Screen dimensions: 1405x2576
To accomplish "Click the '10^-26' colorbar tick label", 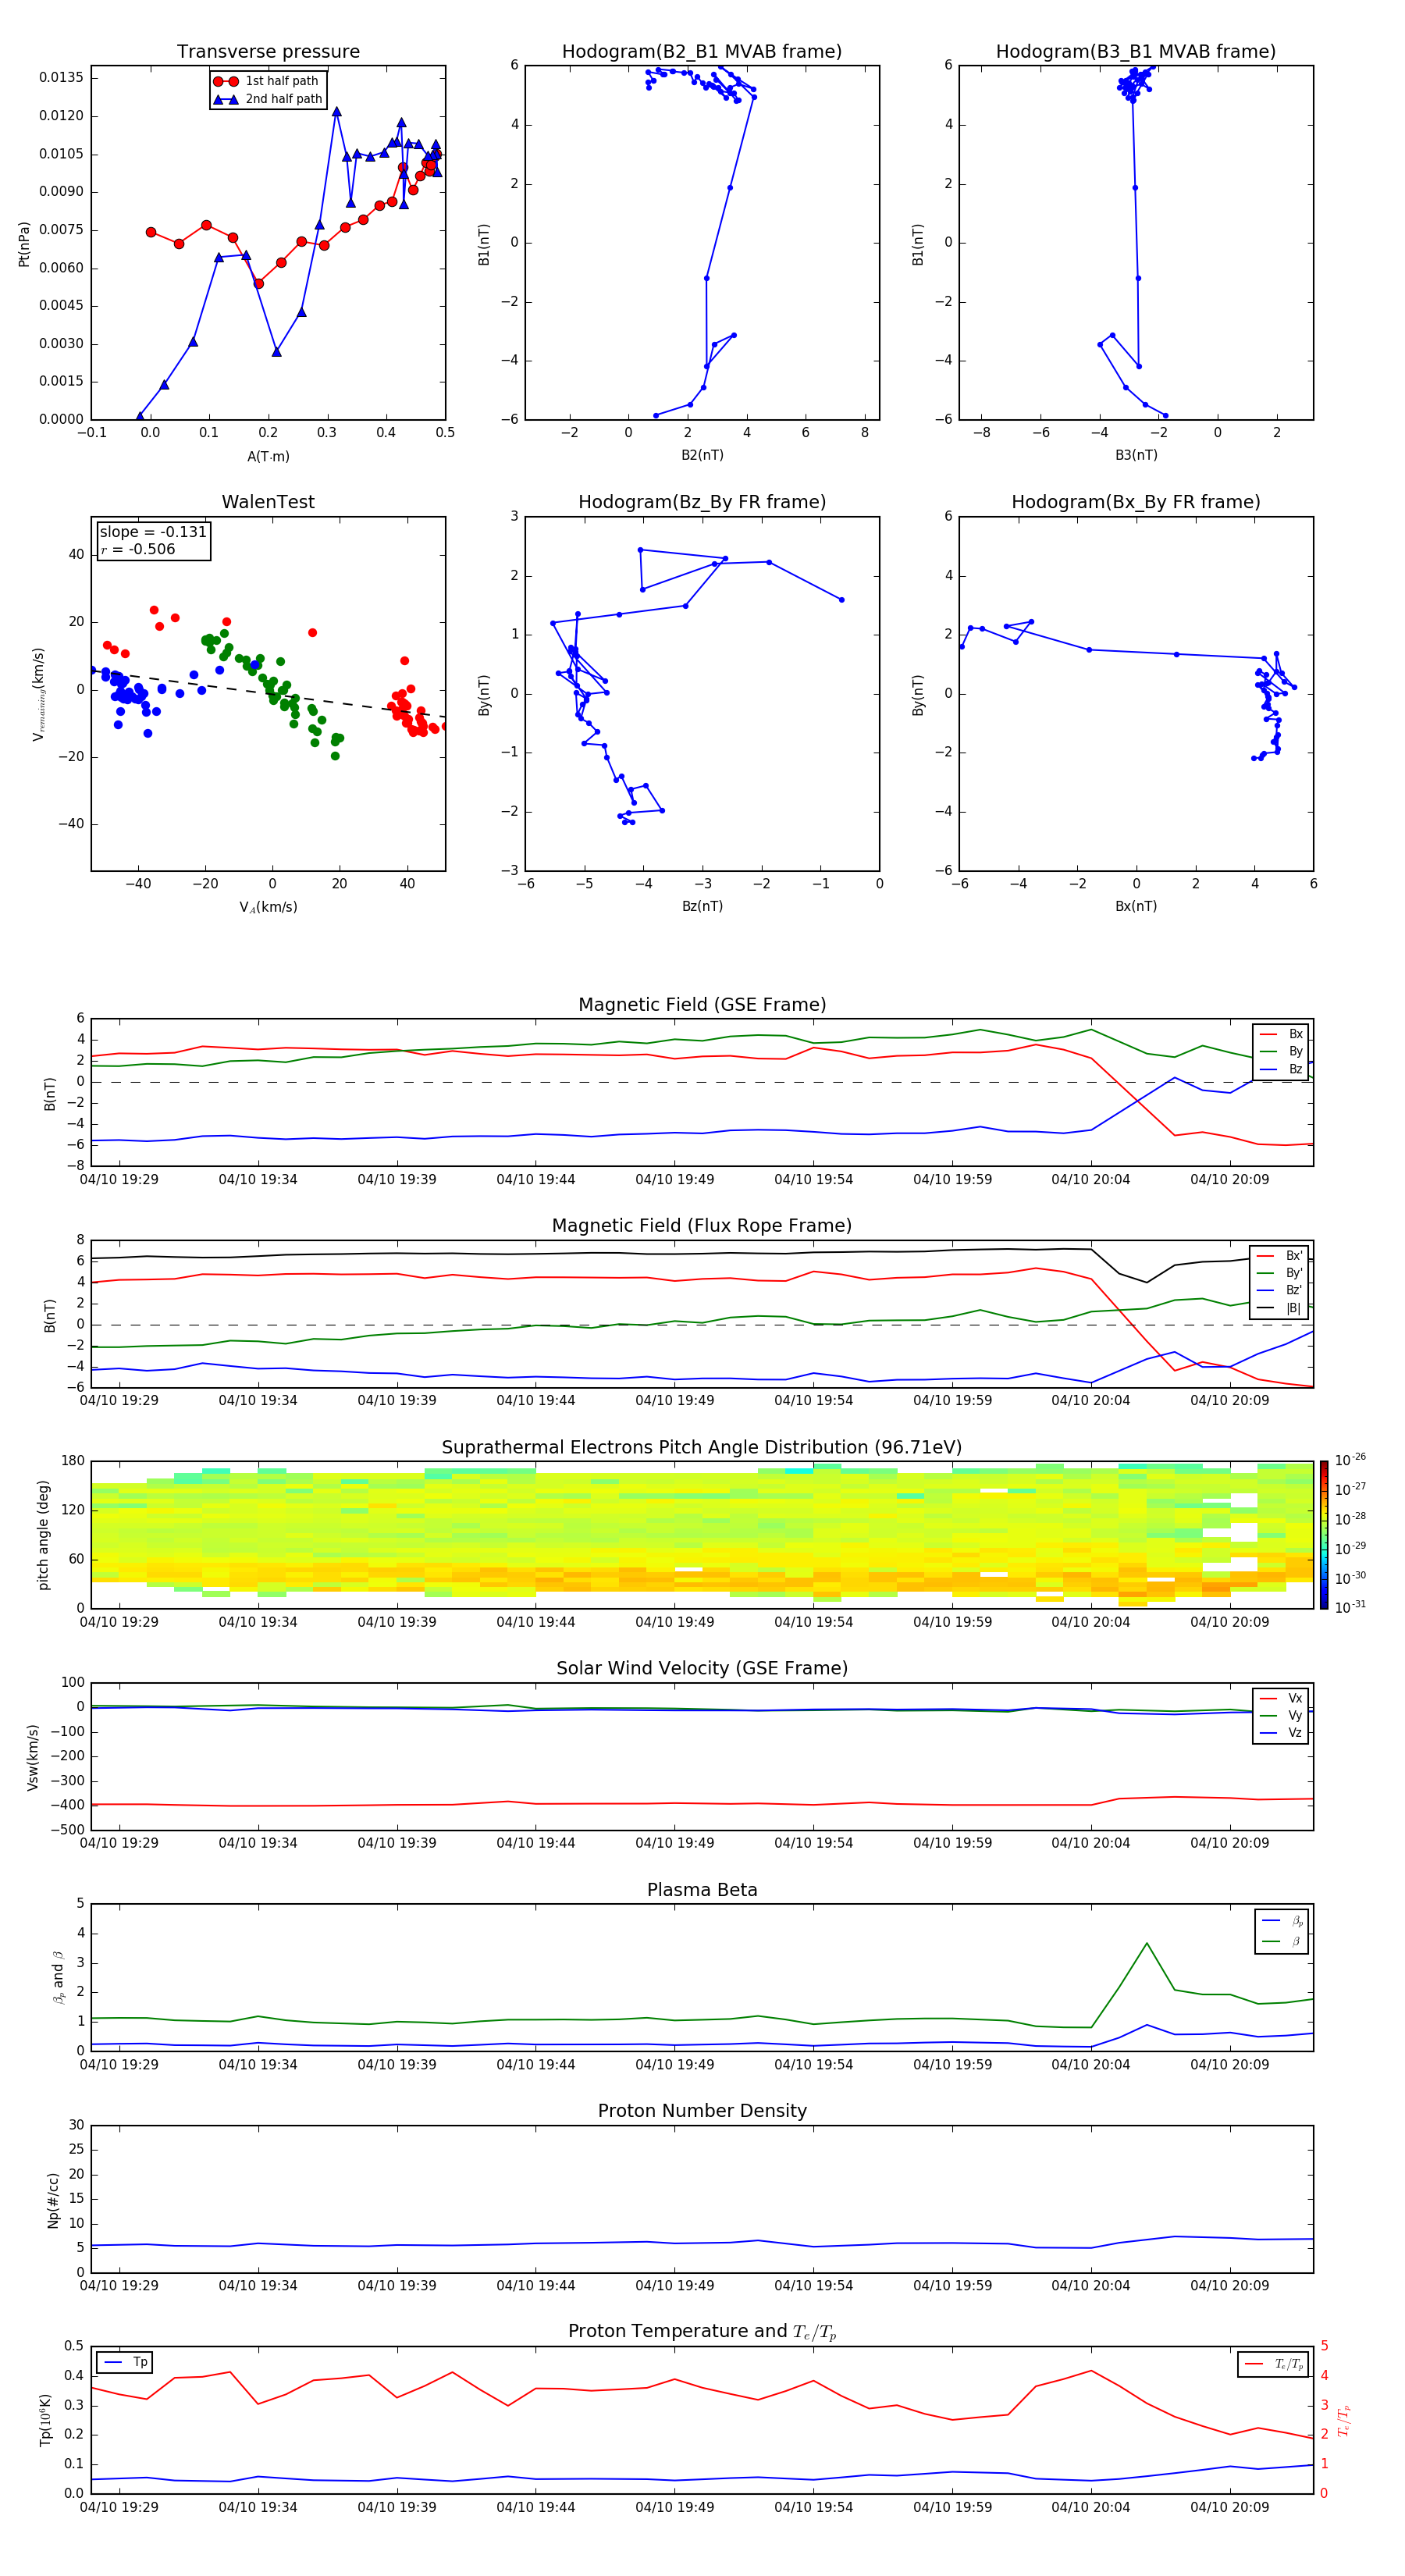I will point(1350,1460).
